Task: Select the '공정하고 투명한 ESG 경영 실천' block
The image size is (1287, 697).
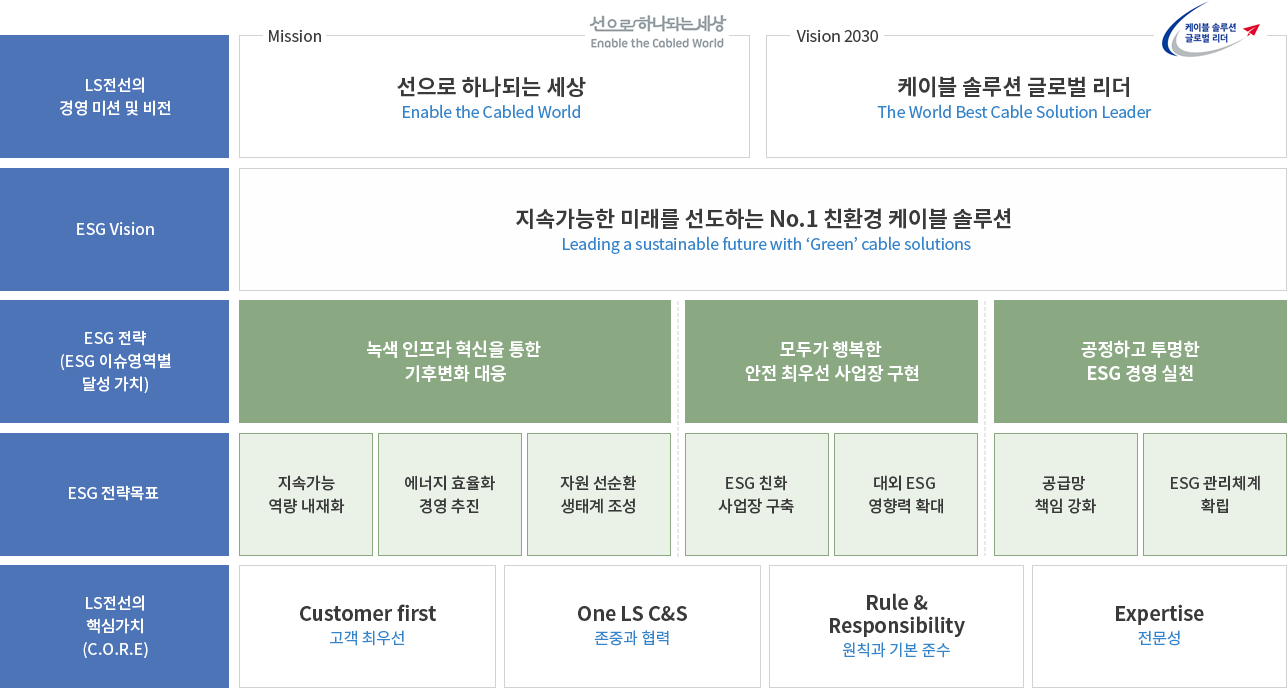Action: point(1139,361)
